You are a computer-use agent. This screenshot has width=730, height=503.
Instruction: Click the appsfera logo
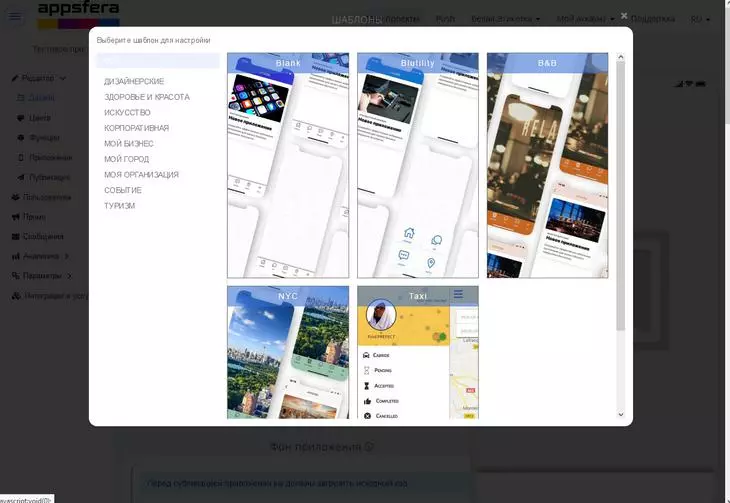(x=78, y=15)
